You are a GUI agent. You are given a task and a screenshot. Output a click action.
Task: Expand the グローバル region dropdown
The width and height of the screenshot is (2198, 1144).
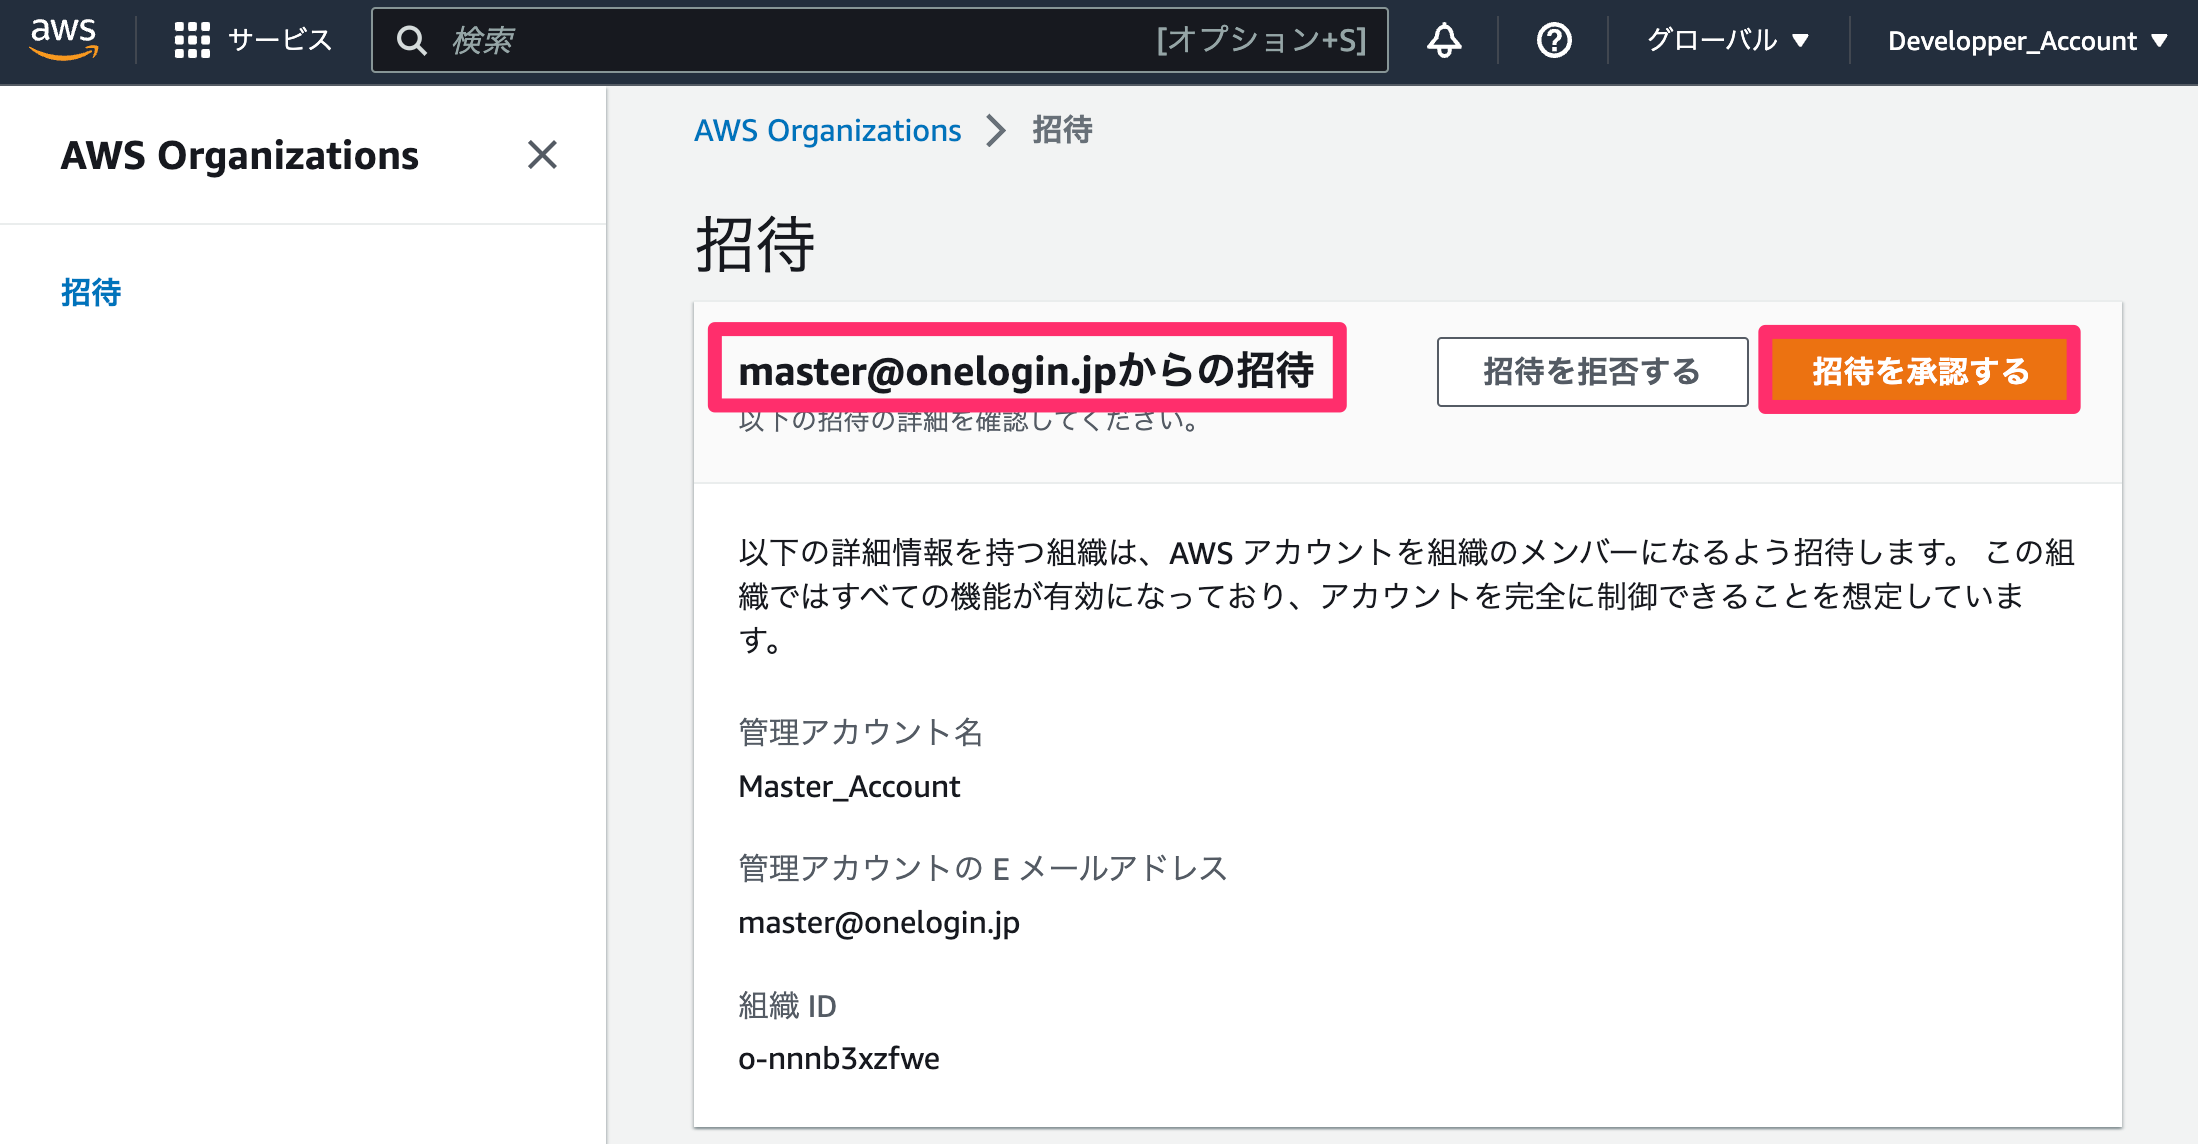coord(1728,40)
